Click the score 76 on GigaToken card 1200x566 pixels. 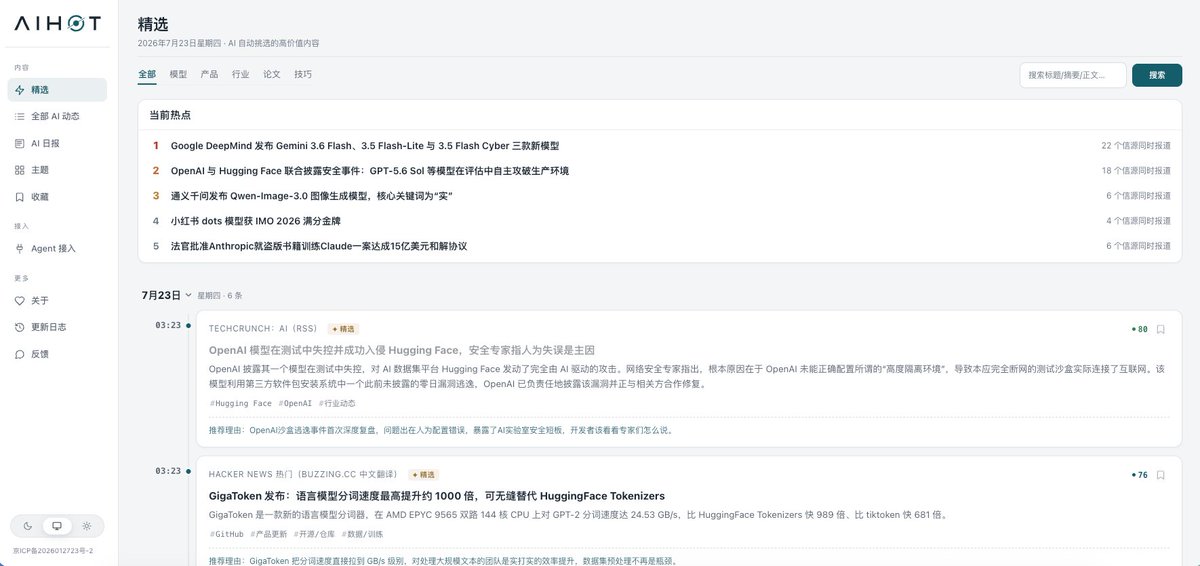(1139, 475)
